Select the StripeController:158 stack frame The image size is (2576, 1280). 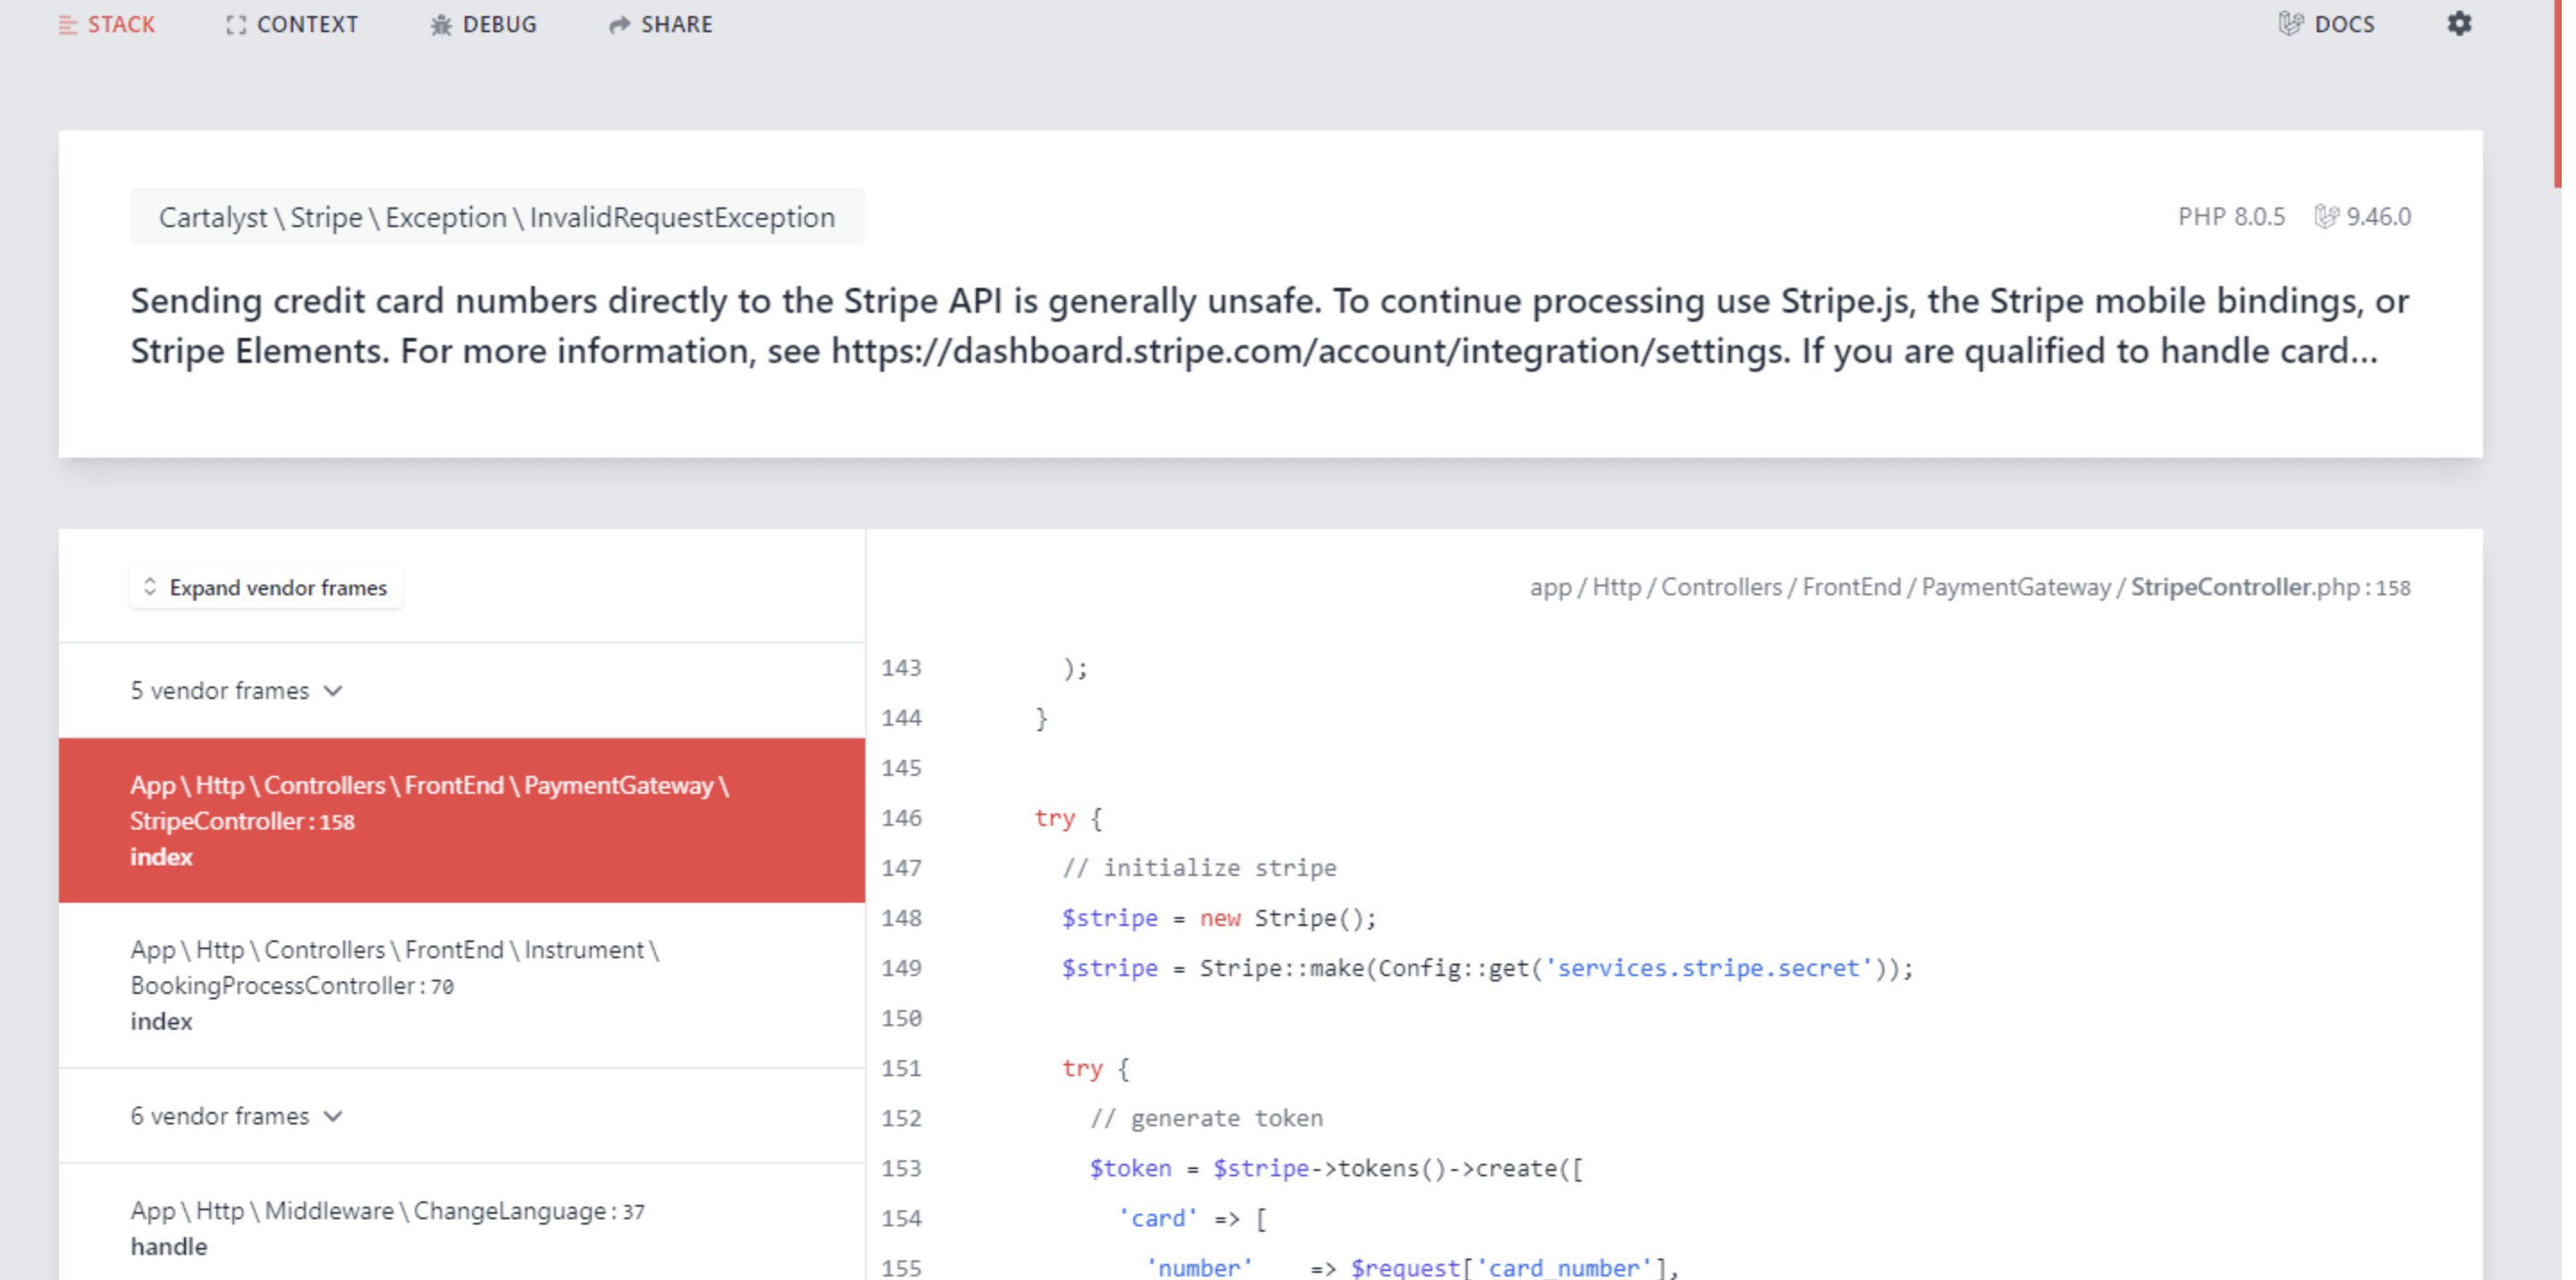(x=461, y=821)
